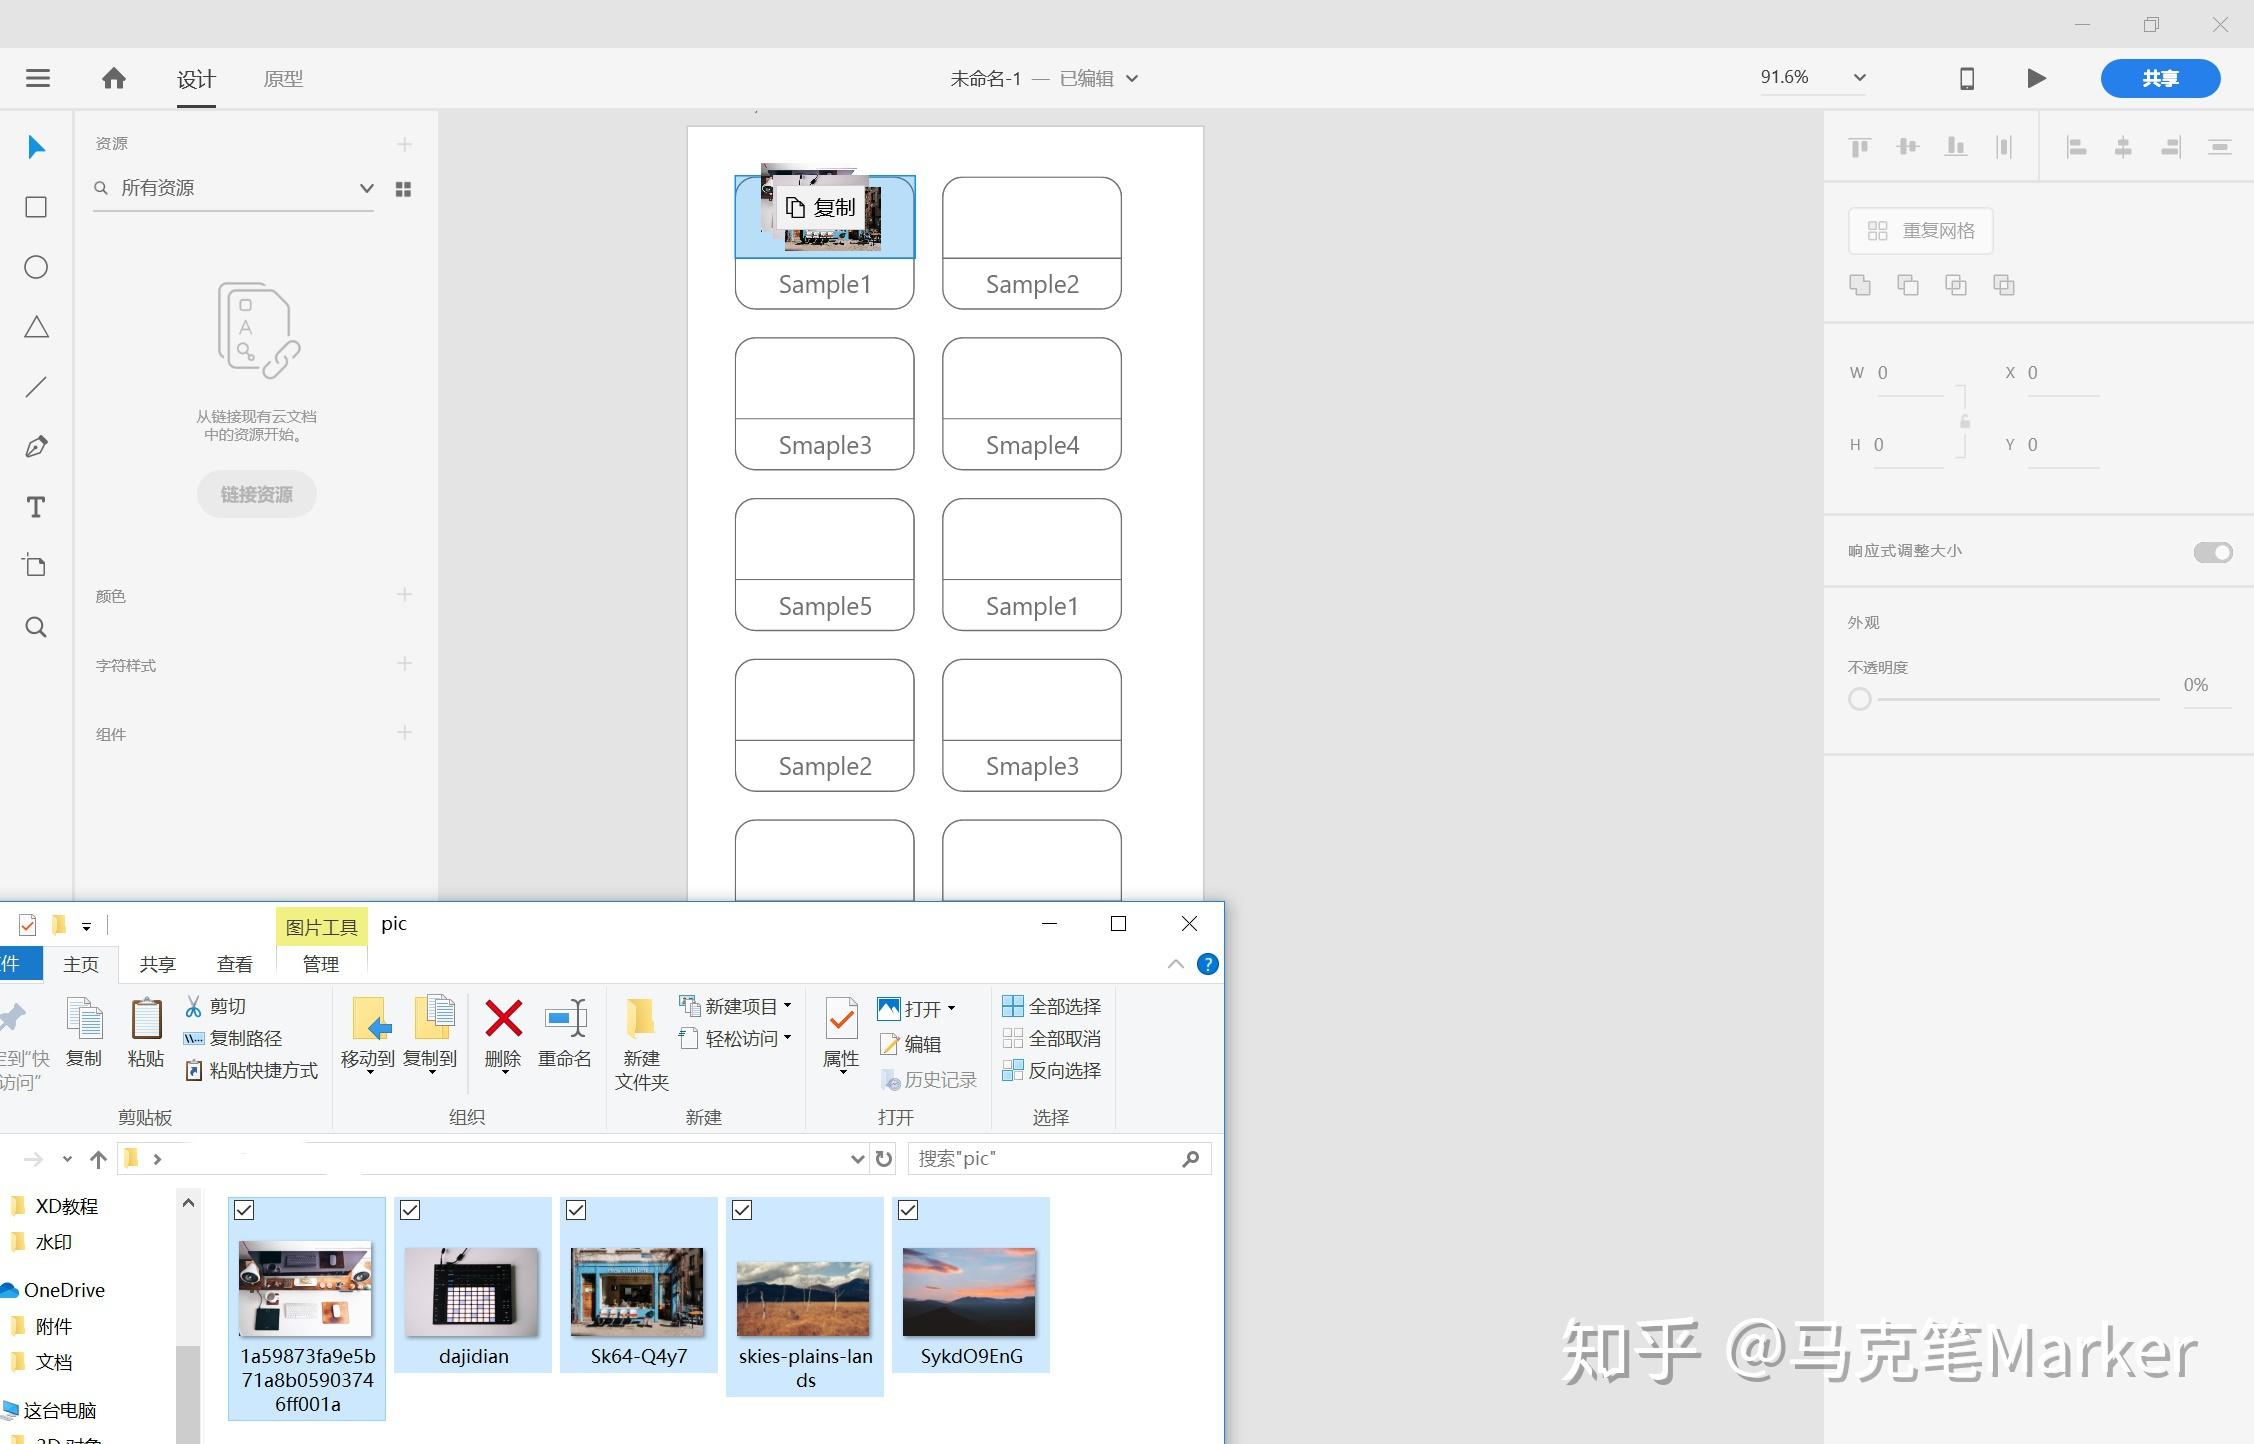This screenshot has width=2254, height=1444.
Task: Open the 未命名-1 document name dropdown
Action: 1130,78
